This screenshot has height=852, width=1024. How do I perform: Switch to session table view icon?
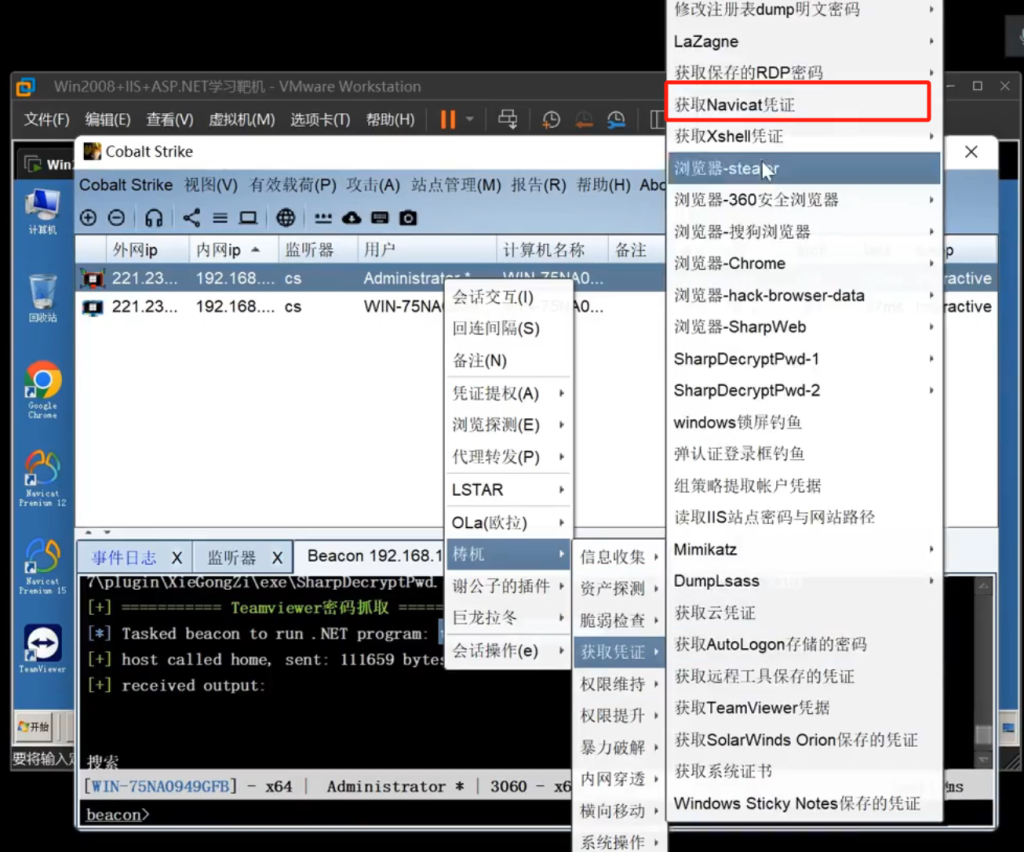[220, 218]
